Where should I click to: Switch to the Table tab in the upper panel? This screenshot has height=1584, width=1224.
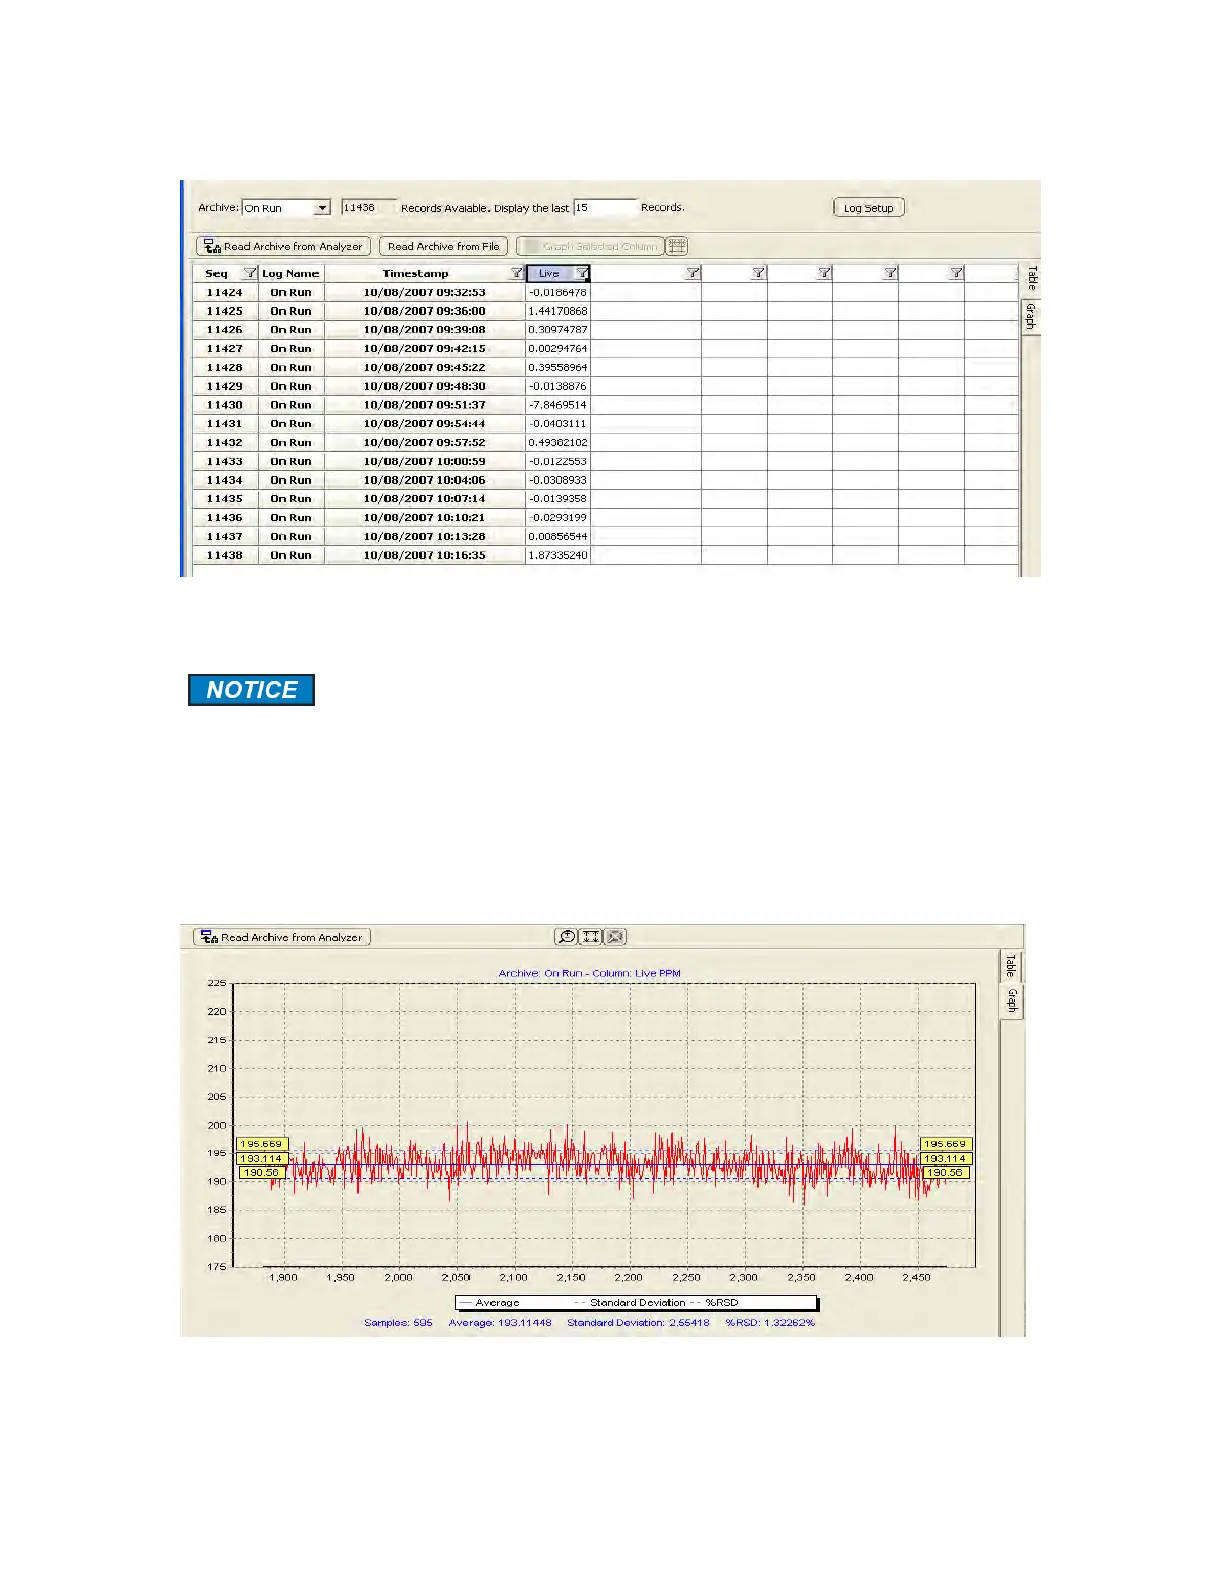pyautogui.click(x=1031, y=279)
